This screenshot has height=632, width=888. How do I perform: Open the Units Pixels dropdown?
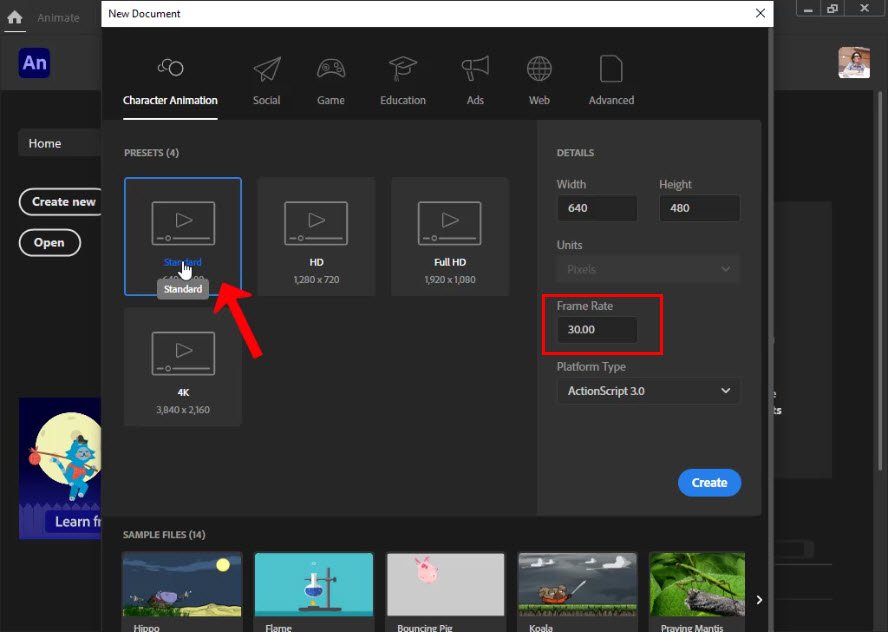coord(648,270)
